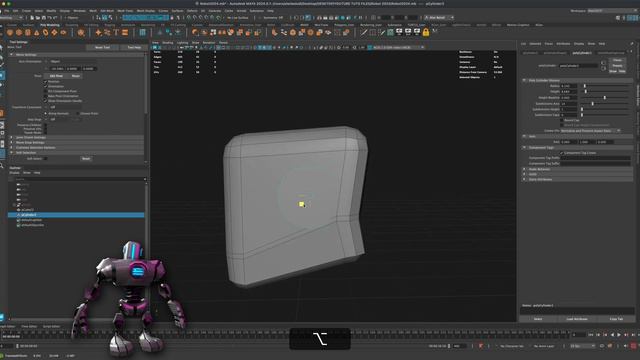Adjust the Subdivisions Axis slider
Viewport: 640px width, 360px height.
(x=593, y=104)
